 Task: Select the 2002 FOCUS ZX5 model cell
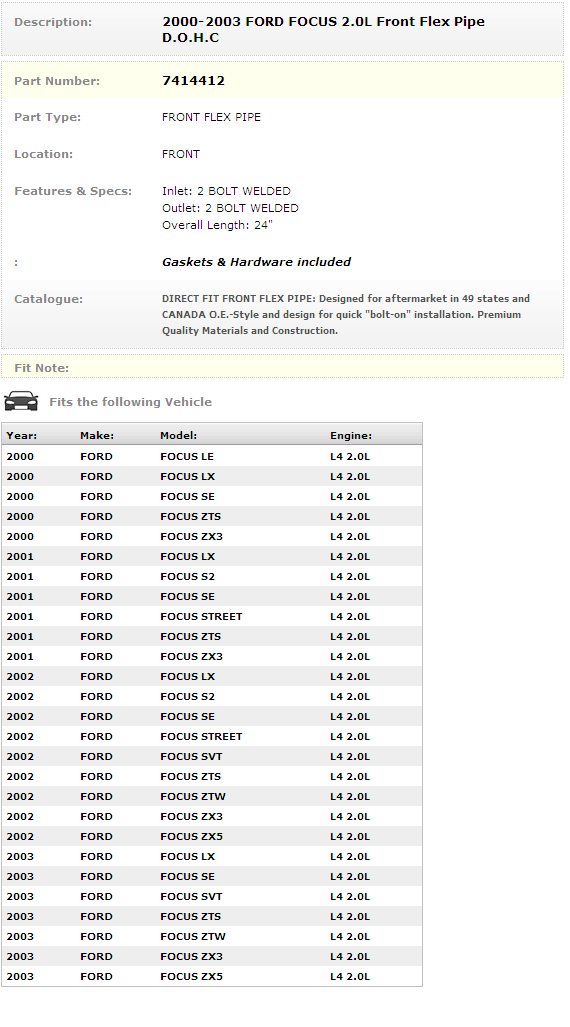click(191, 836)
